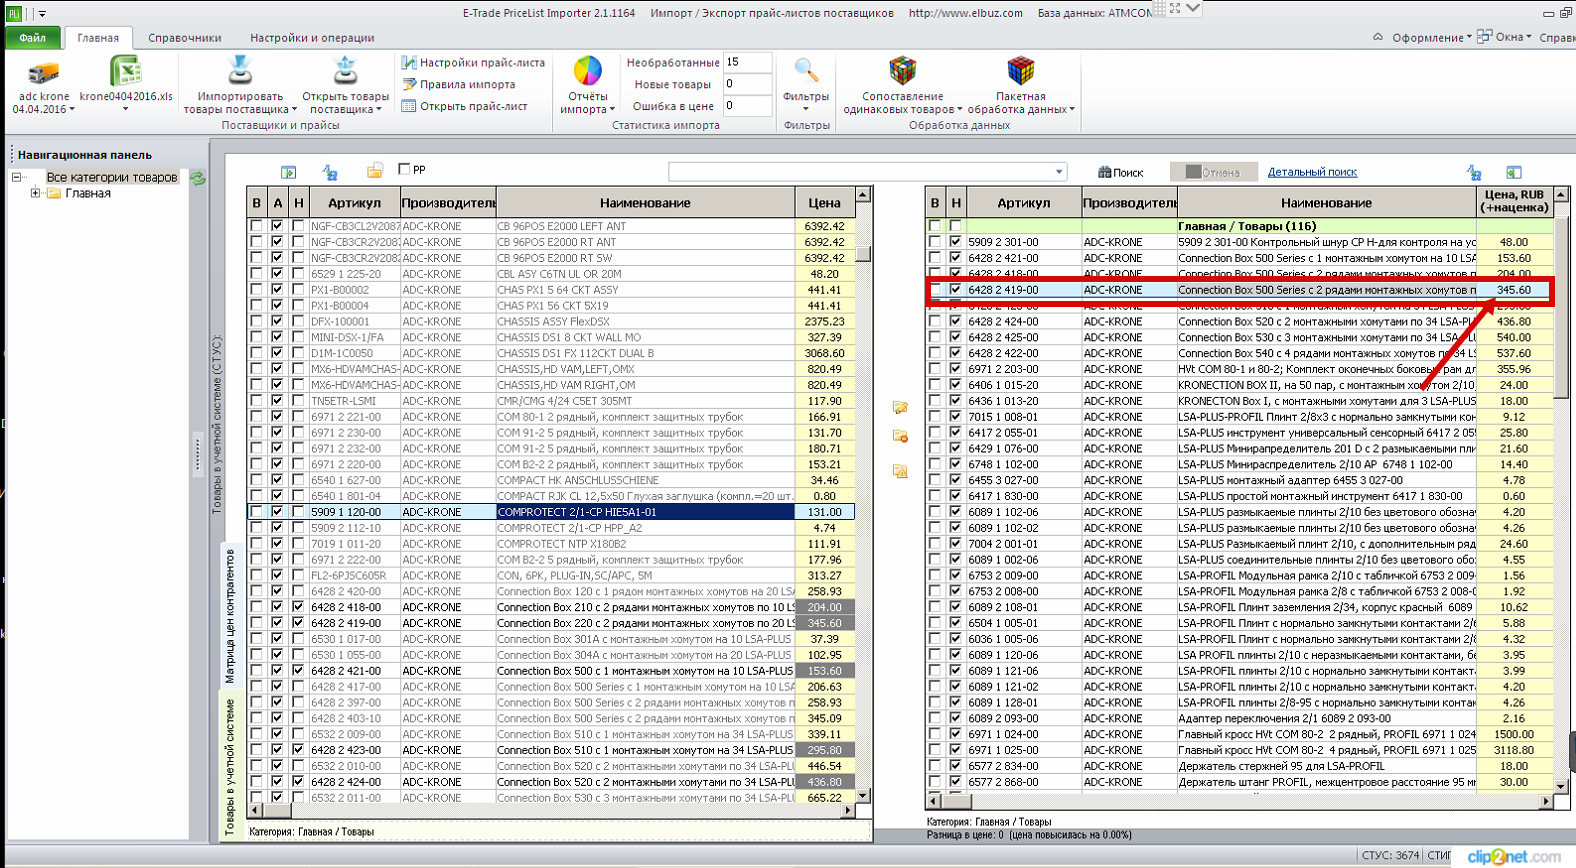Click the binoculars search icon
The height and width of the screenshot is (868, 1576).
point(1105,172)
